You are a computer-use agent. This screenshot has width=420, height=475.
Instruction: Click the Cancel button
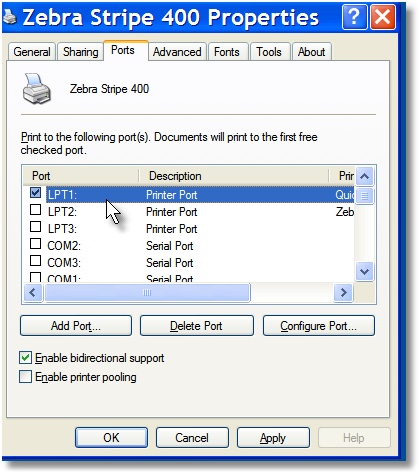point(192,438)
